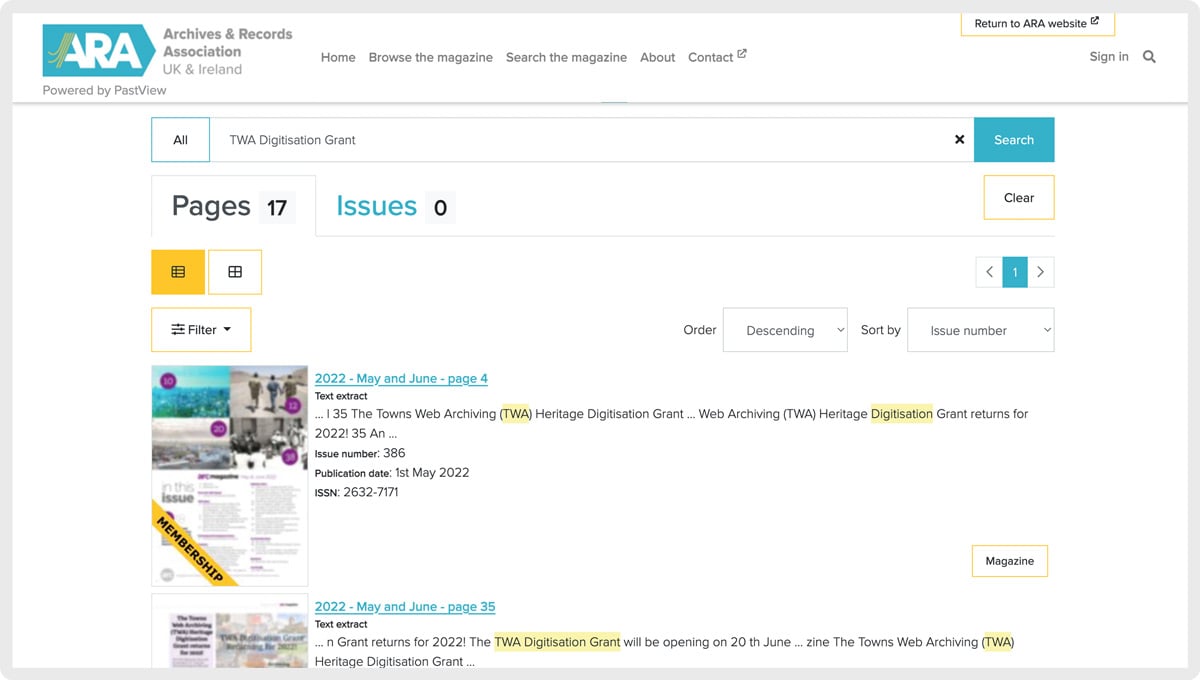Open the Sort by Issue number dropdown

click(981, 330)
